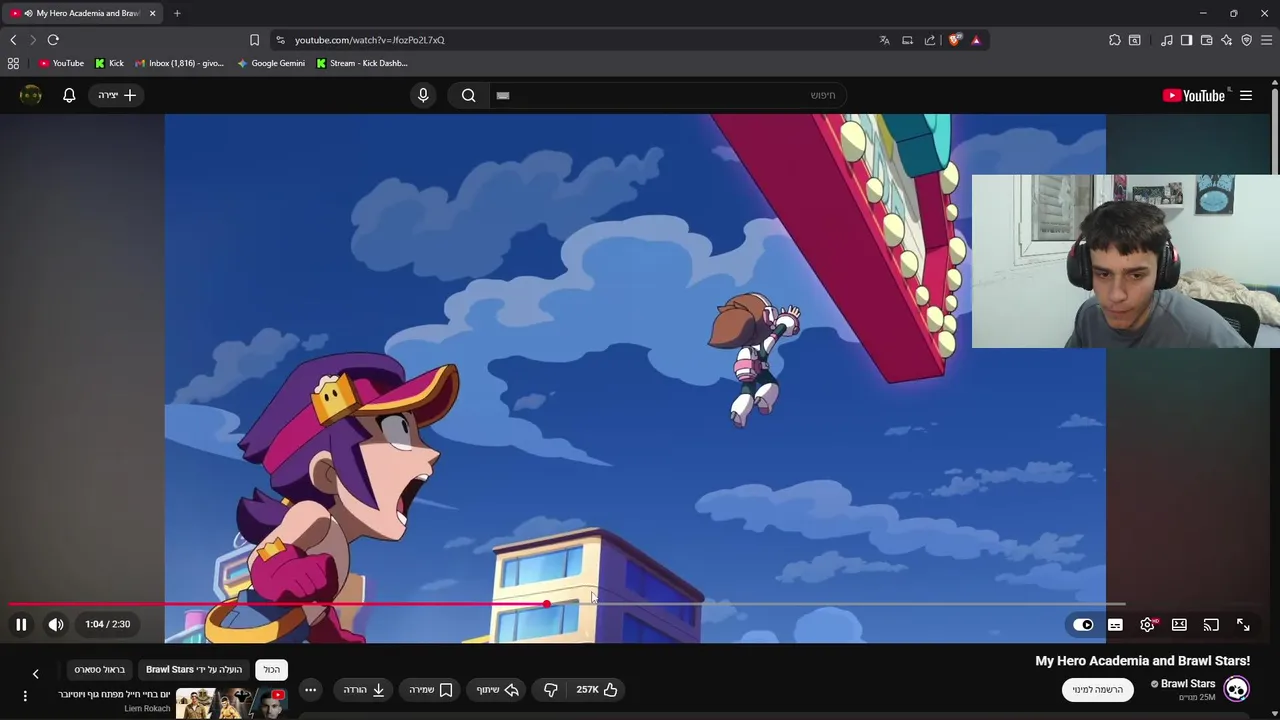Dislike the video with the thumbs-down icon

click(550, 689)
